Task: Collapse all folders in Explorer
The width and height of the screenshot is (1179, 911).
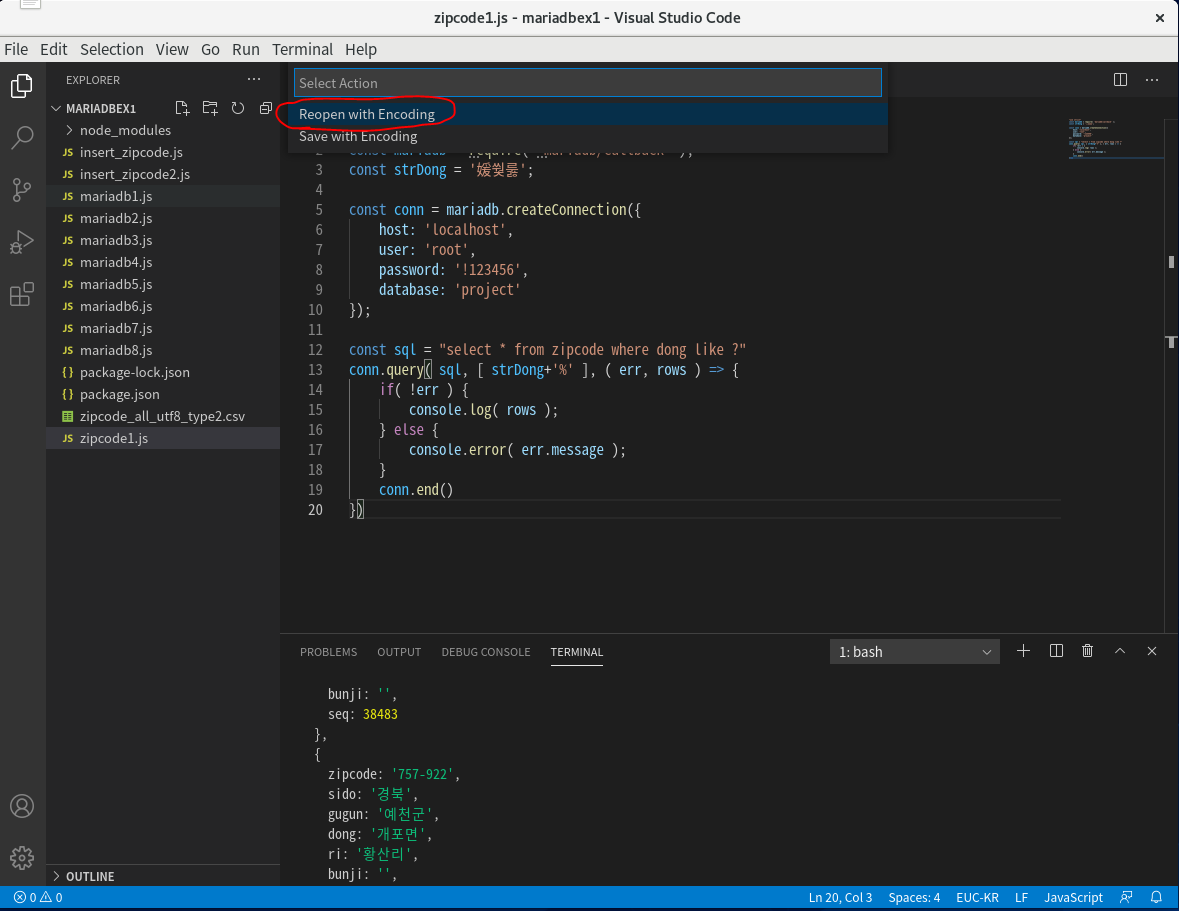Action: coord(265,108)
